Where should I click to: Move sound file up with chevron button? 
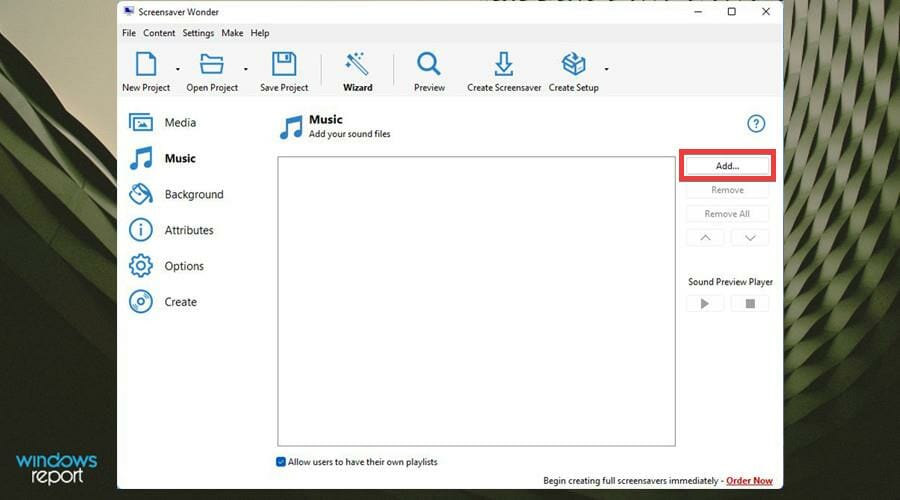tap(705, 238)
